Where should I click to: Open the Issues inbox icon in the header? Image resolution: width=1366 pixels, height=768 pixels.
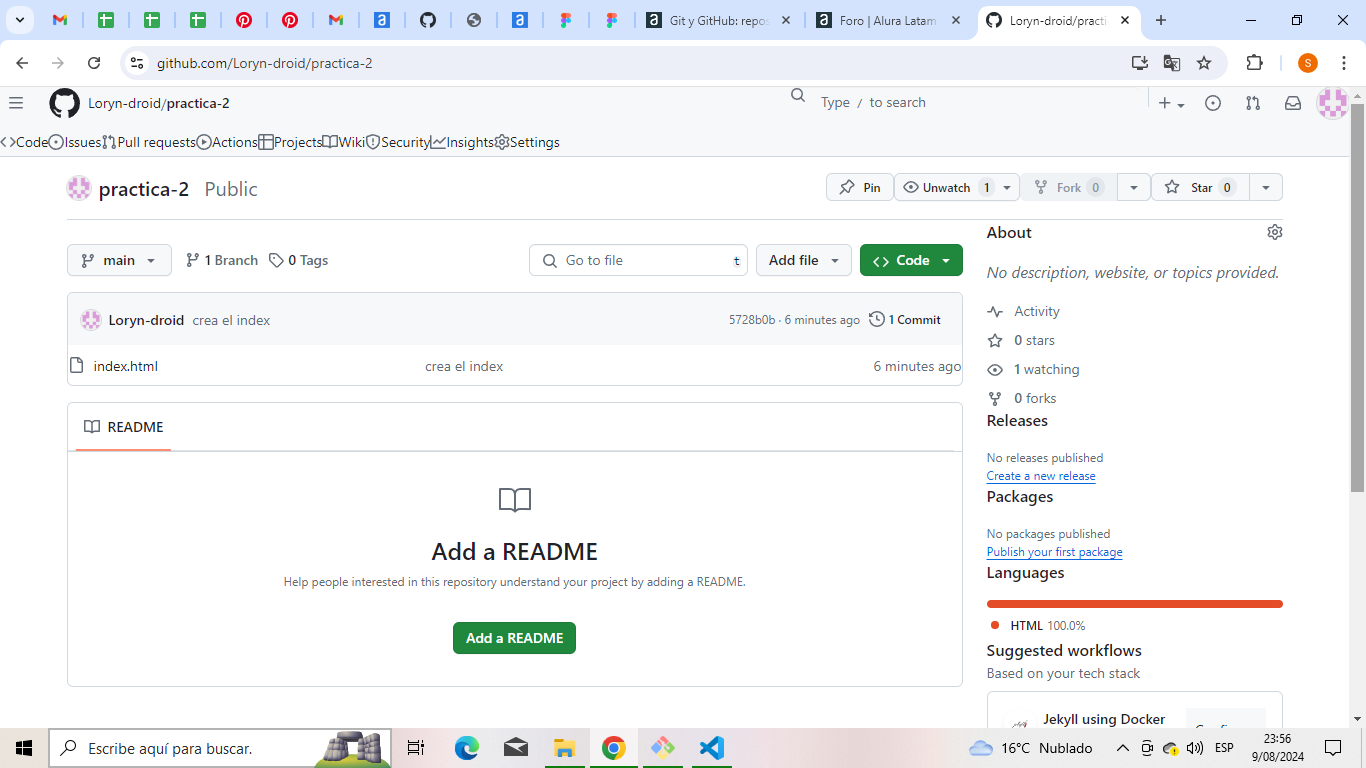pos(1213,103)
